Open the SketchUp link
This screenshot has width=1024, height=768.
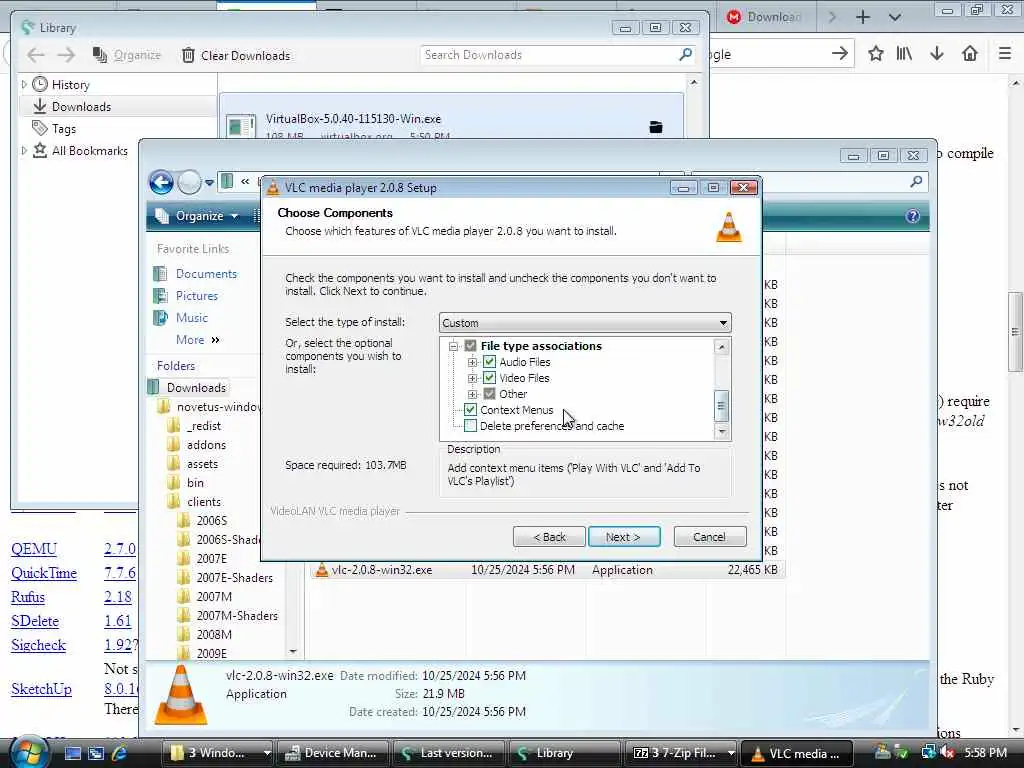41,690
